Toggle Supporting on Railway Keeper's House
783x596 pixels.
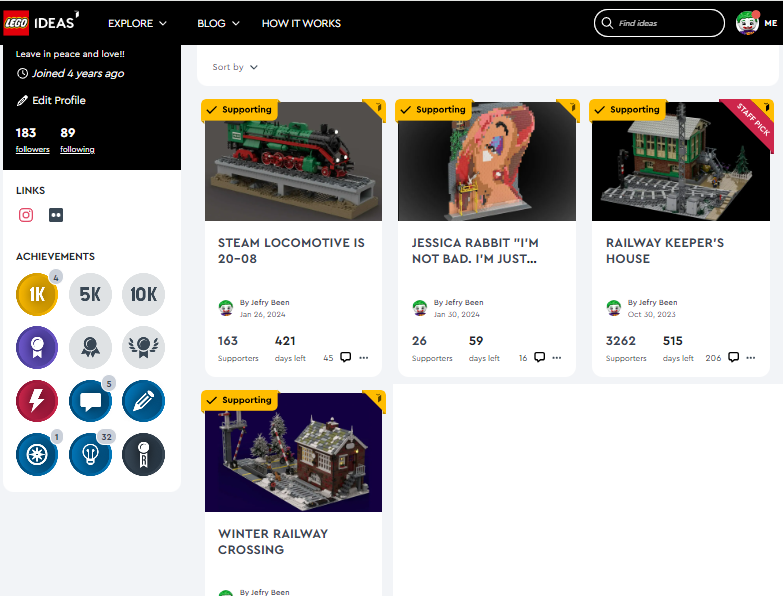pyautogui.click(x=628, y=110)
